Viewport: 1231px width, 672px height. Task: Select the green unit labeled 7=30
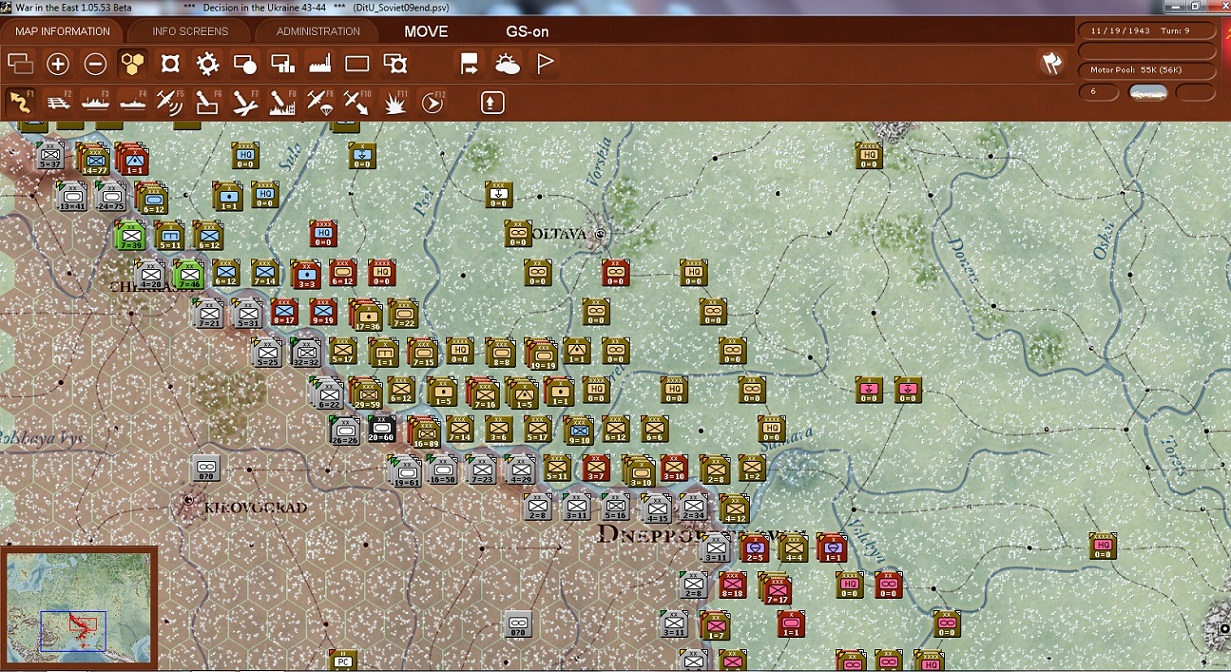(131, 235)
